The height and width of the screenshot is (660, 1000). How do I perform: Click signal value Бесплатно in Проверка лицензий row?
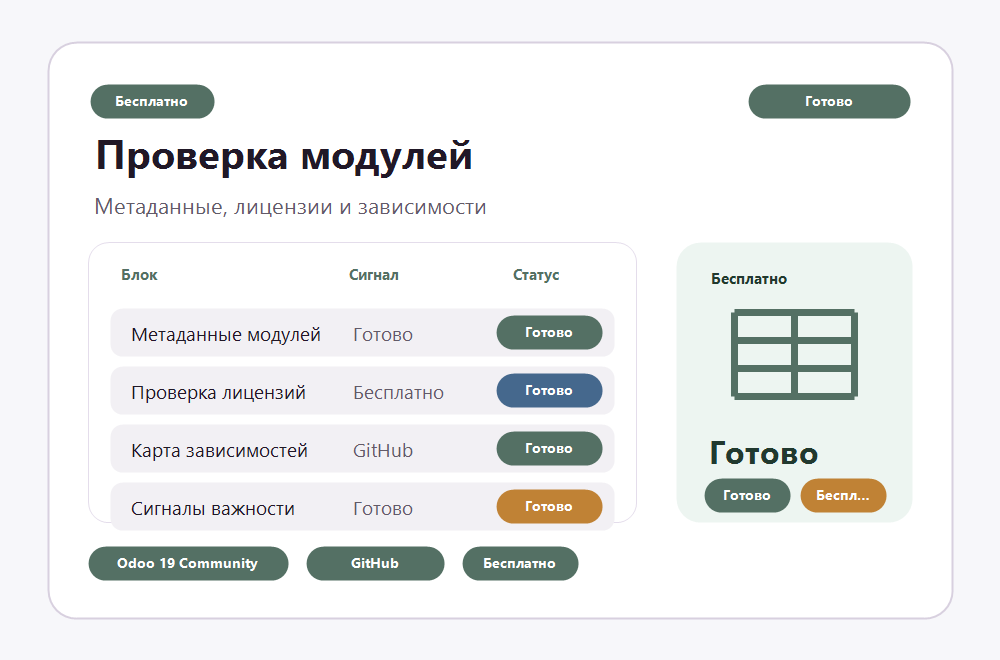(399, 393)
